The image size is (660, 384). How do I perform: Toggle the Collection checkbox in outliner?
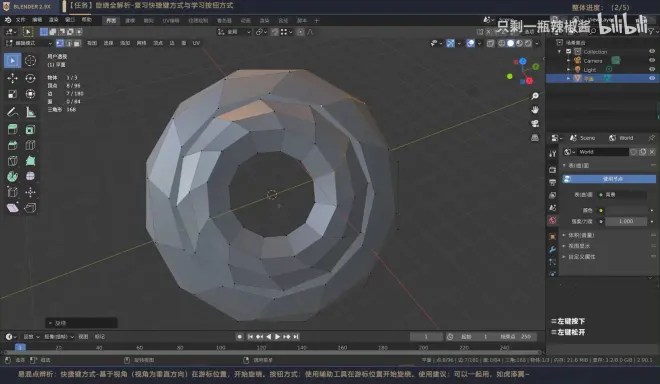point(568,51)
